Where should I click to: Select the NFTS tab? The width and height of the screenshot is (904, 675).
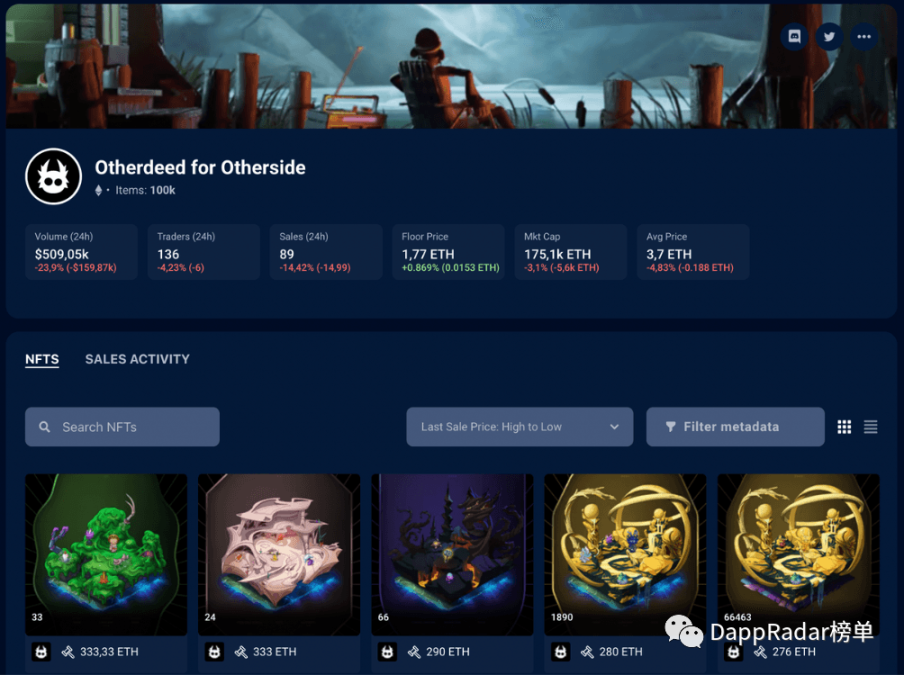(x=42, y=359)
